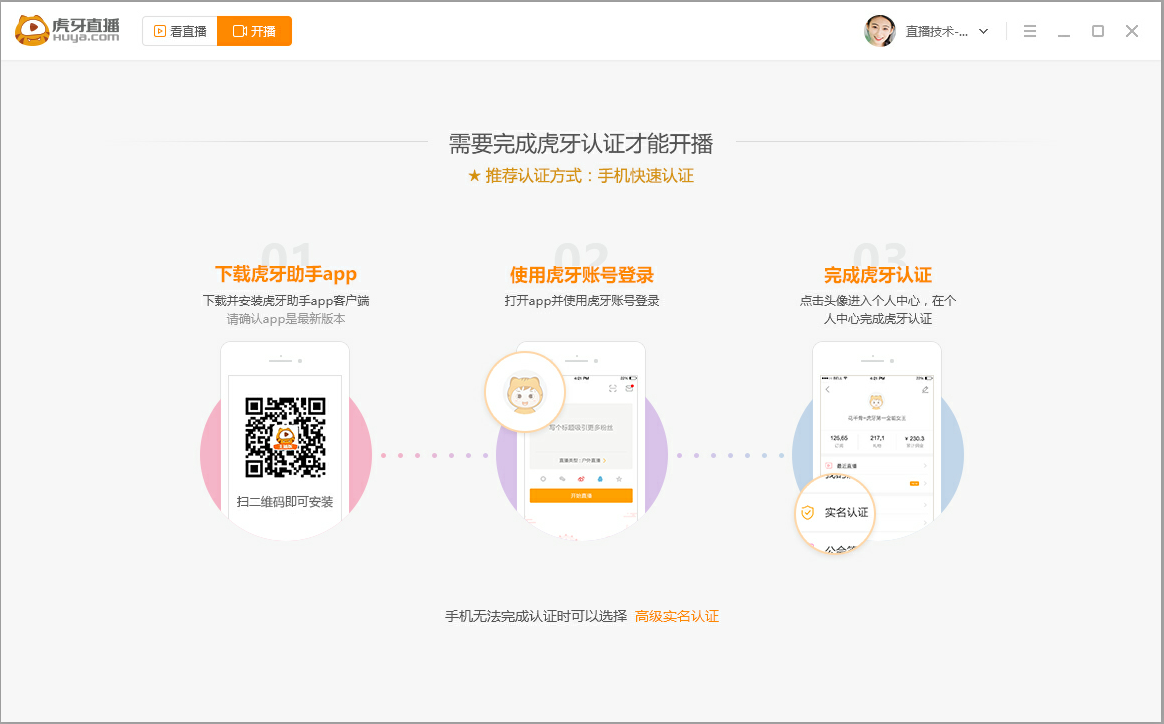
Task: Click the Huya.com logo icon
Action: [32, 30]
